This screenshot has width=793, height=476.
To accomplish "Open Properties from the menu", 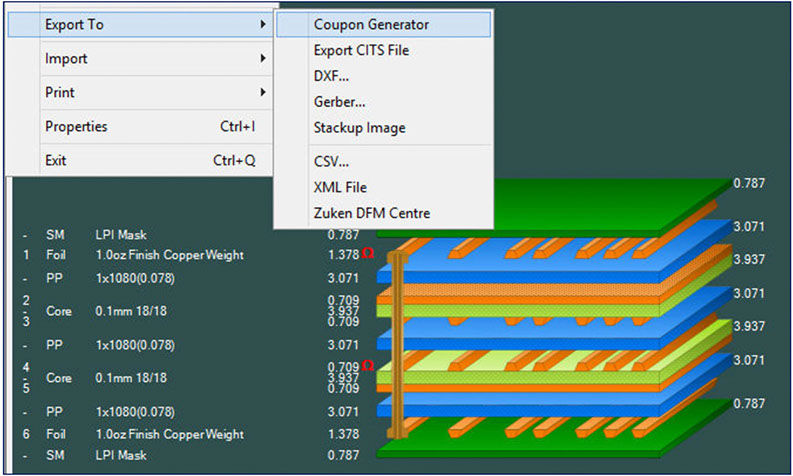I will (x=76, y=127).
